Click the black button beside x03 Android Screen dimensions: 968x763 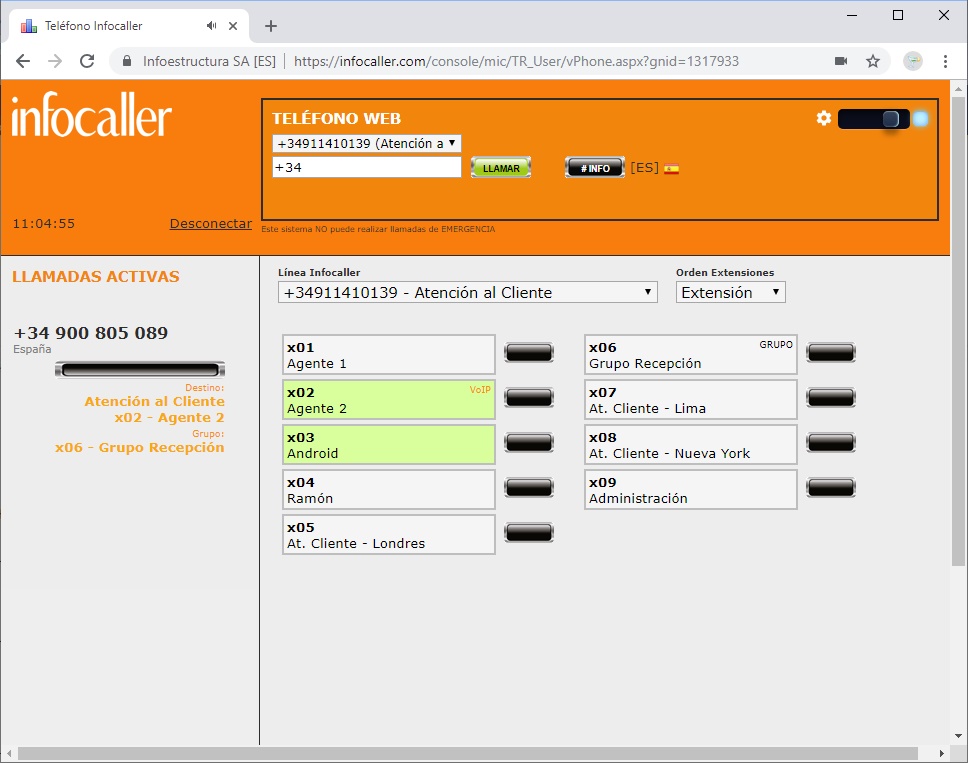point(528,443)
